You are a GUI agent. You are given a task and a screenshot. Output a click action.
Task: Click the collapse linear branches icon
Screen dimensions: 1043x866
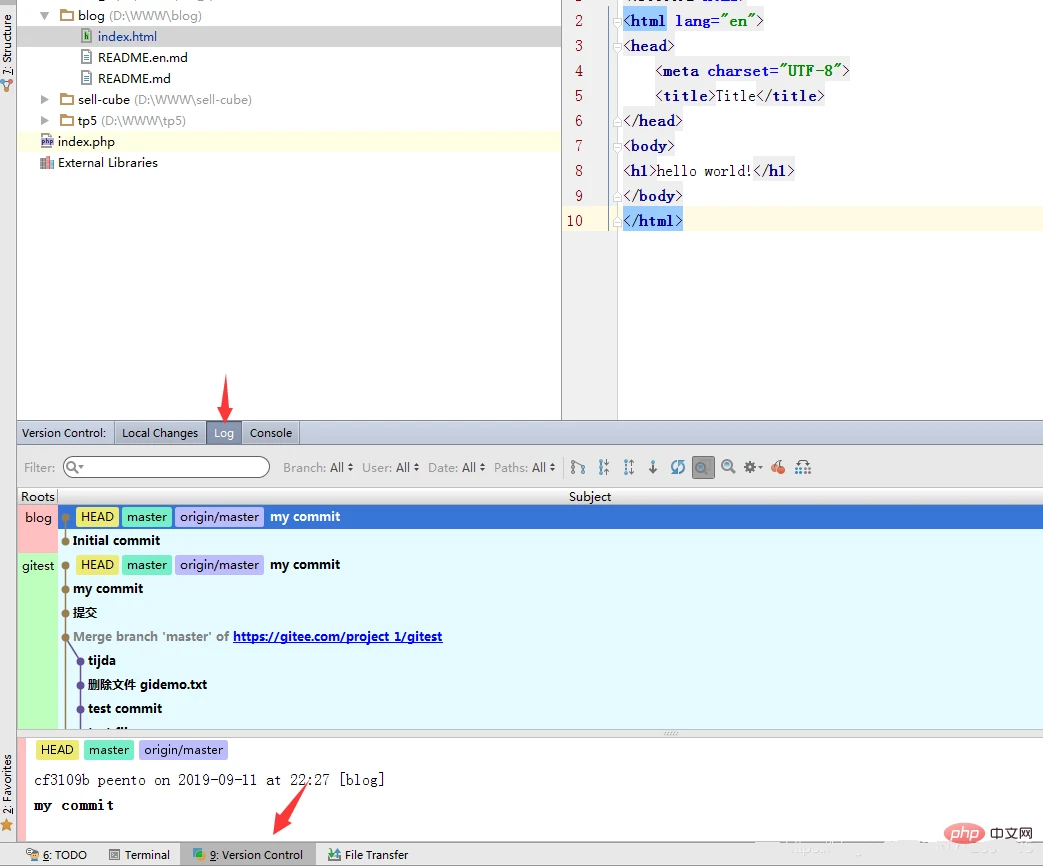pyautogui.click(x=604, y=467)
